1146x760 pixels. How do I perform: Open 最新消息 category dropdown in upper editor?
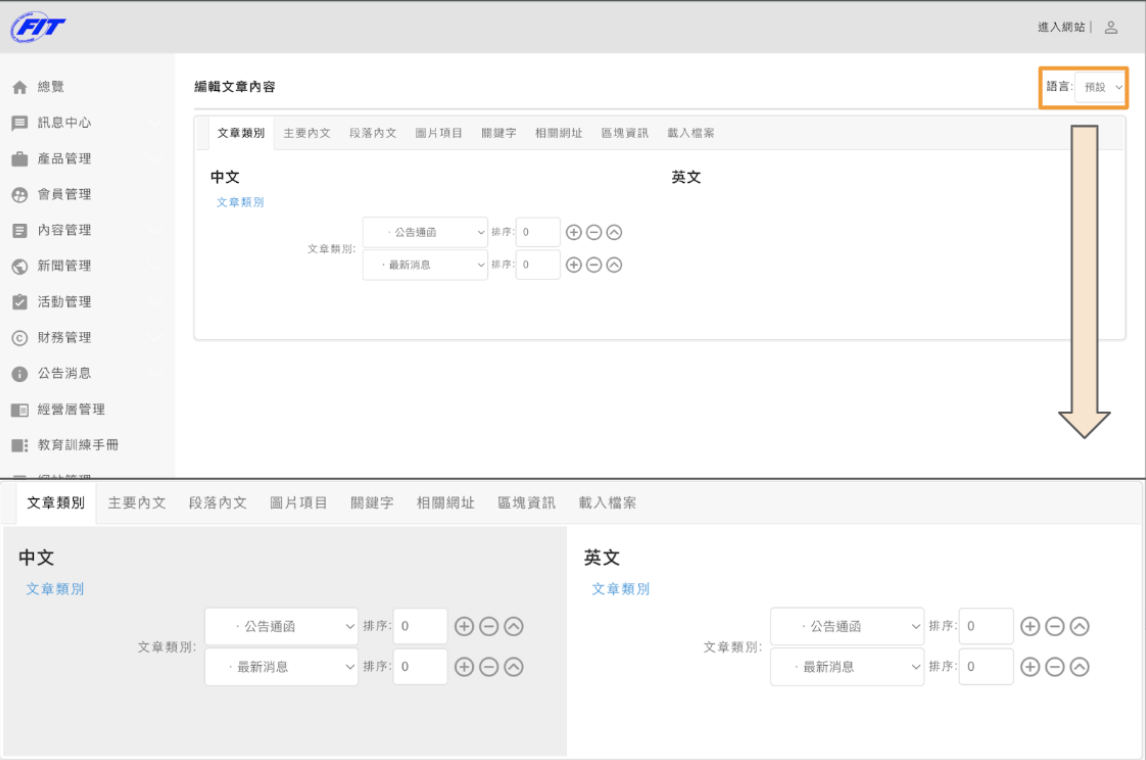[x=425, y=265]
